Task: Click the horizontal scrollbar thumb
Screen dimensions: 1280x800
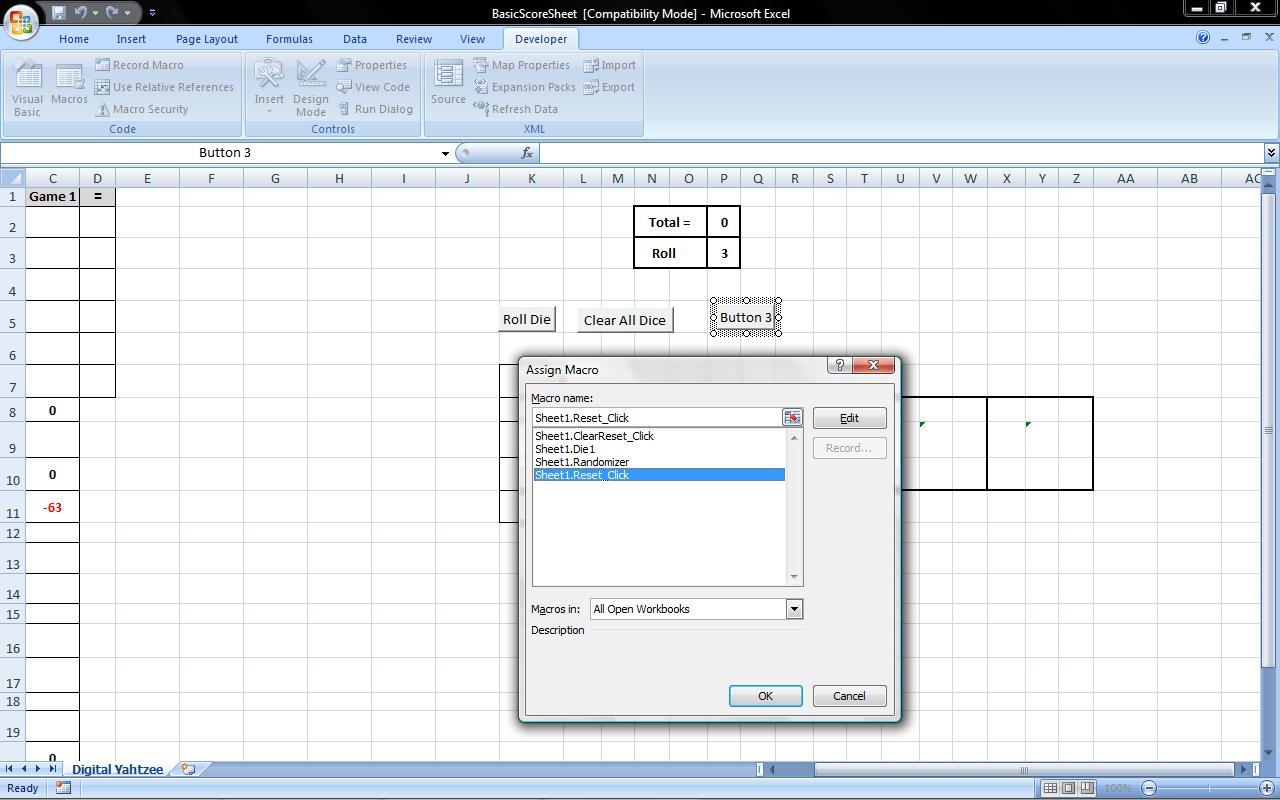Action: [1023, 769]
